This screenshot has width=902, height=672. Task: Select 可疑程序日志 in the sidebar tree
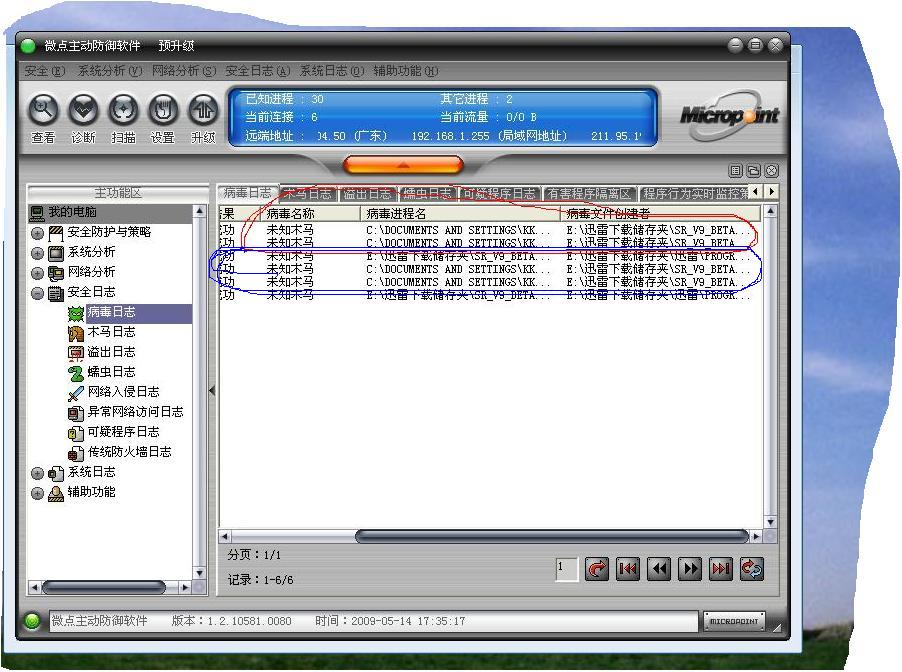pyautogui.click(x=123, y=432)
